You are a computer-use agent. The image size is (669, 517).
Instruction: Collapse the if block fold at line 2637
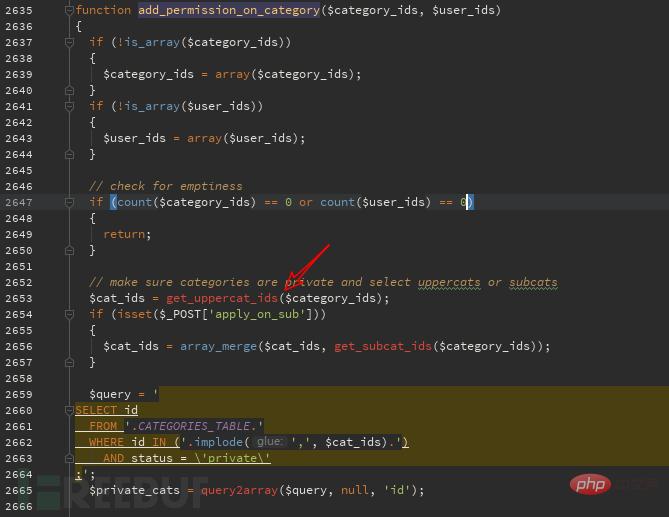[69, 42]
